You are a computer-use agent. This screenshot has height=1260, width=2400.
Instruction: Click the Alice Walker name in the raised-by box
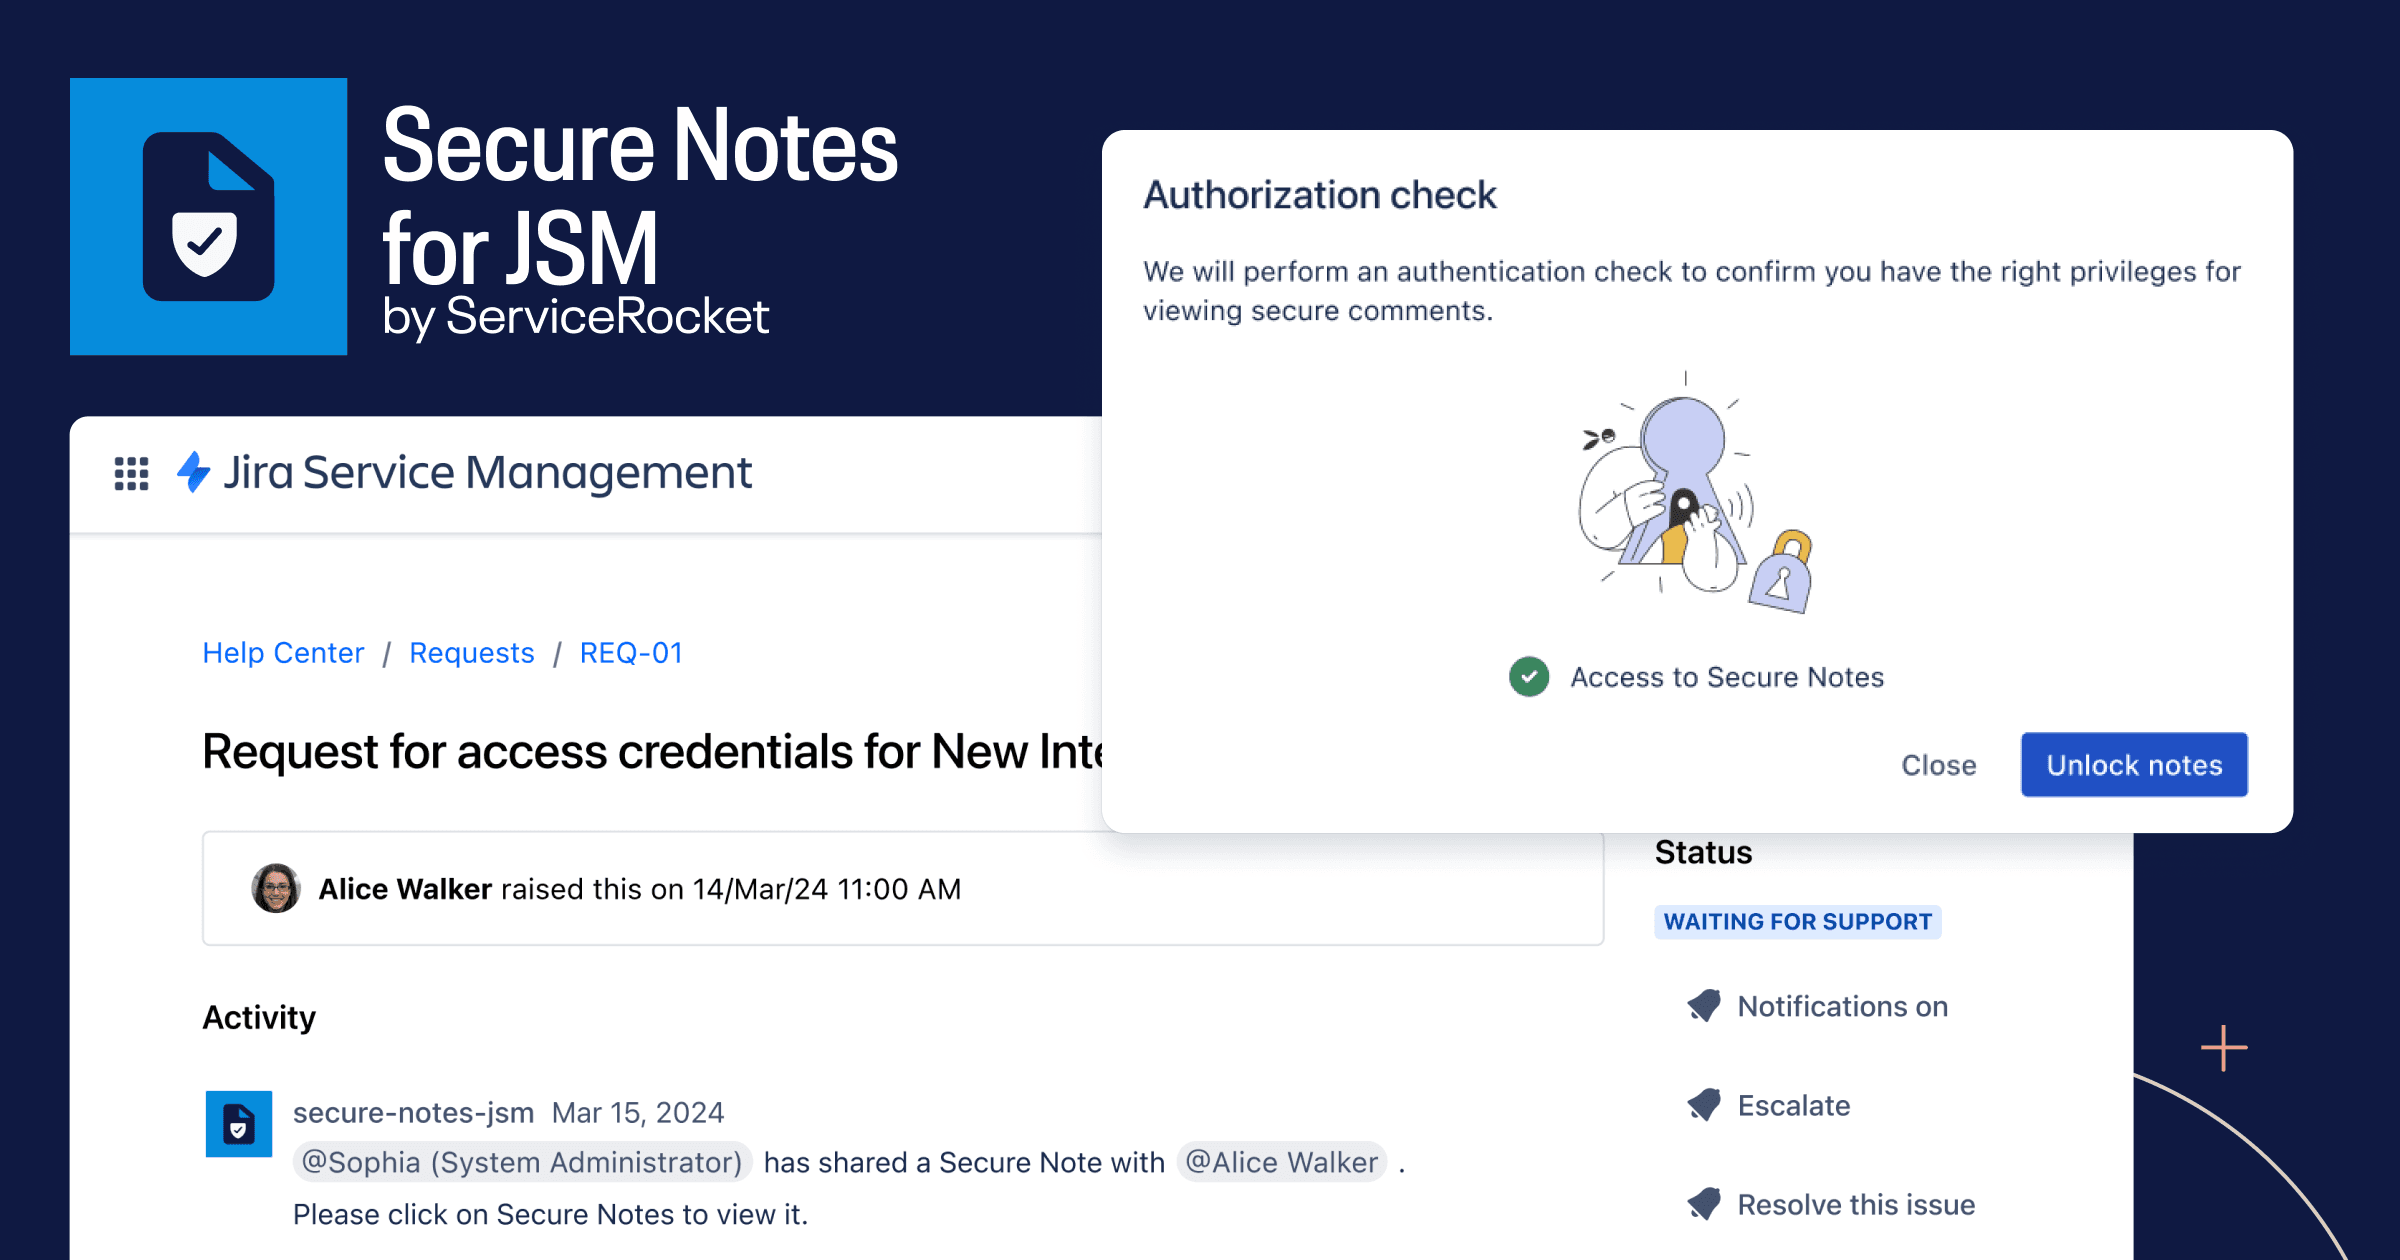pyautogui.click(x=405, y=889)
